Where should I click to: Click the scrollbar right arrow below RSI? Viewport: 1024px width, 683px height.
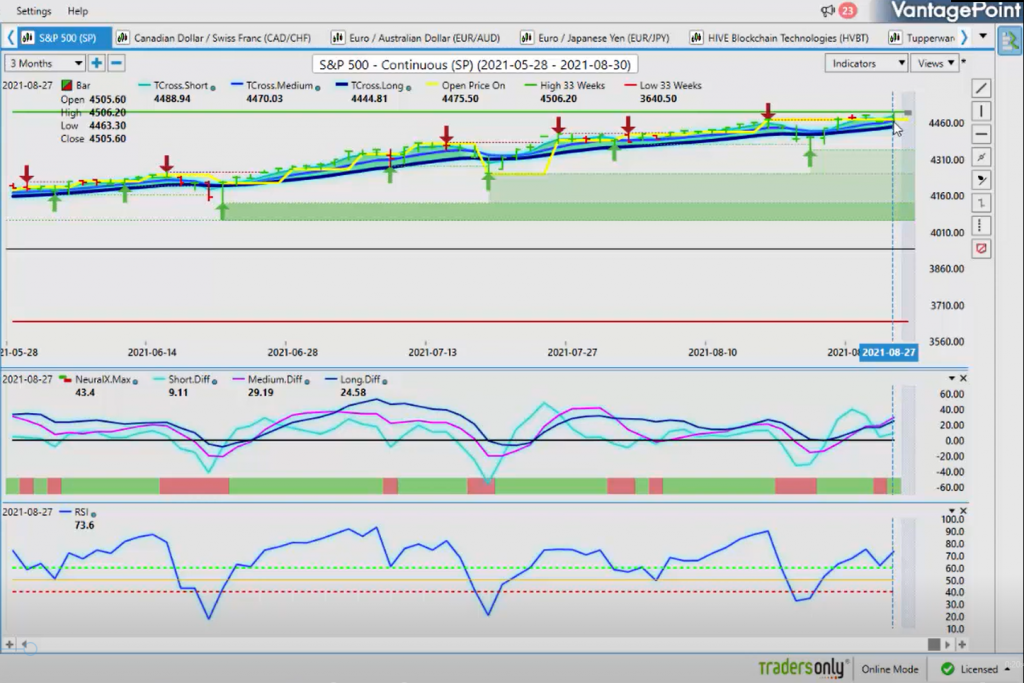(948, 644)
